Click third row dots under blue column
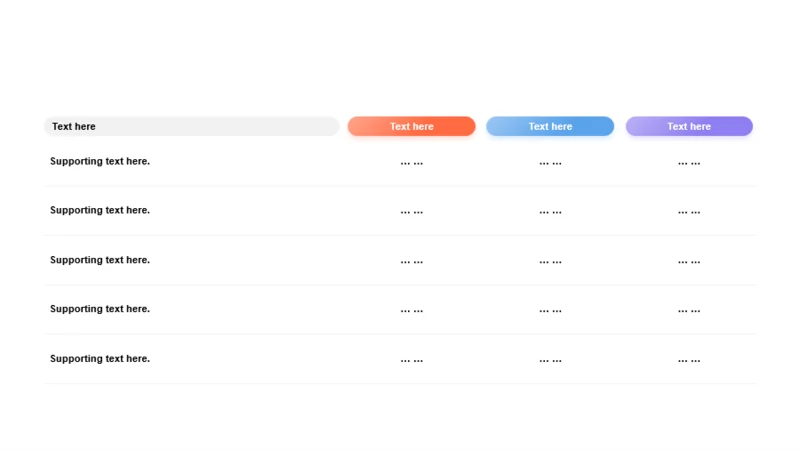The image size is (800, 450). pyautogui.click(x=551, y=262)
